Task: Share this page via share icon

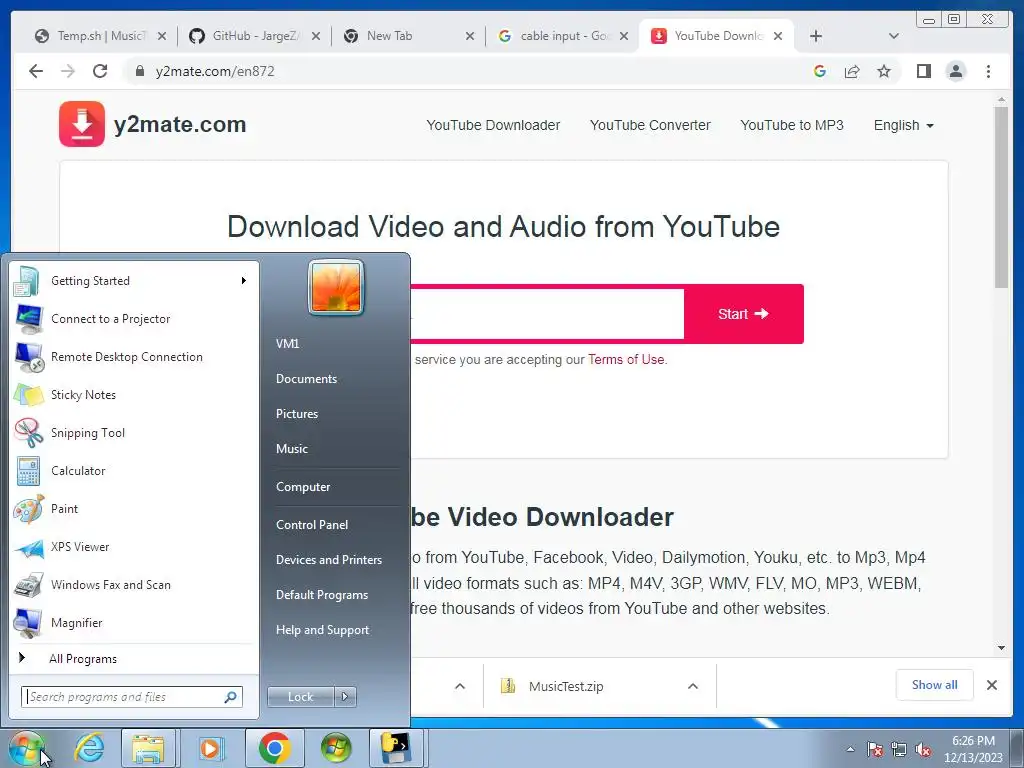Action: pyautogui.click(x=852, y=71)
